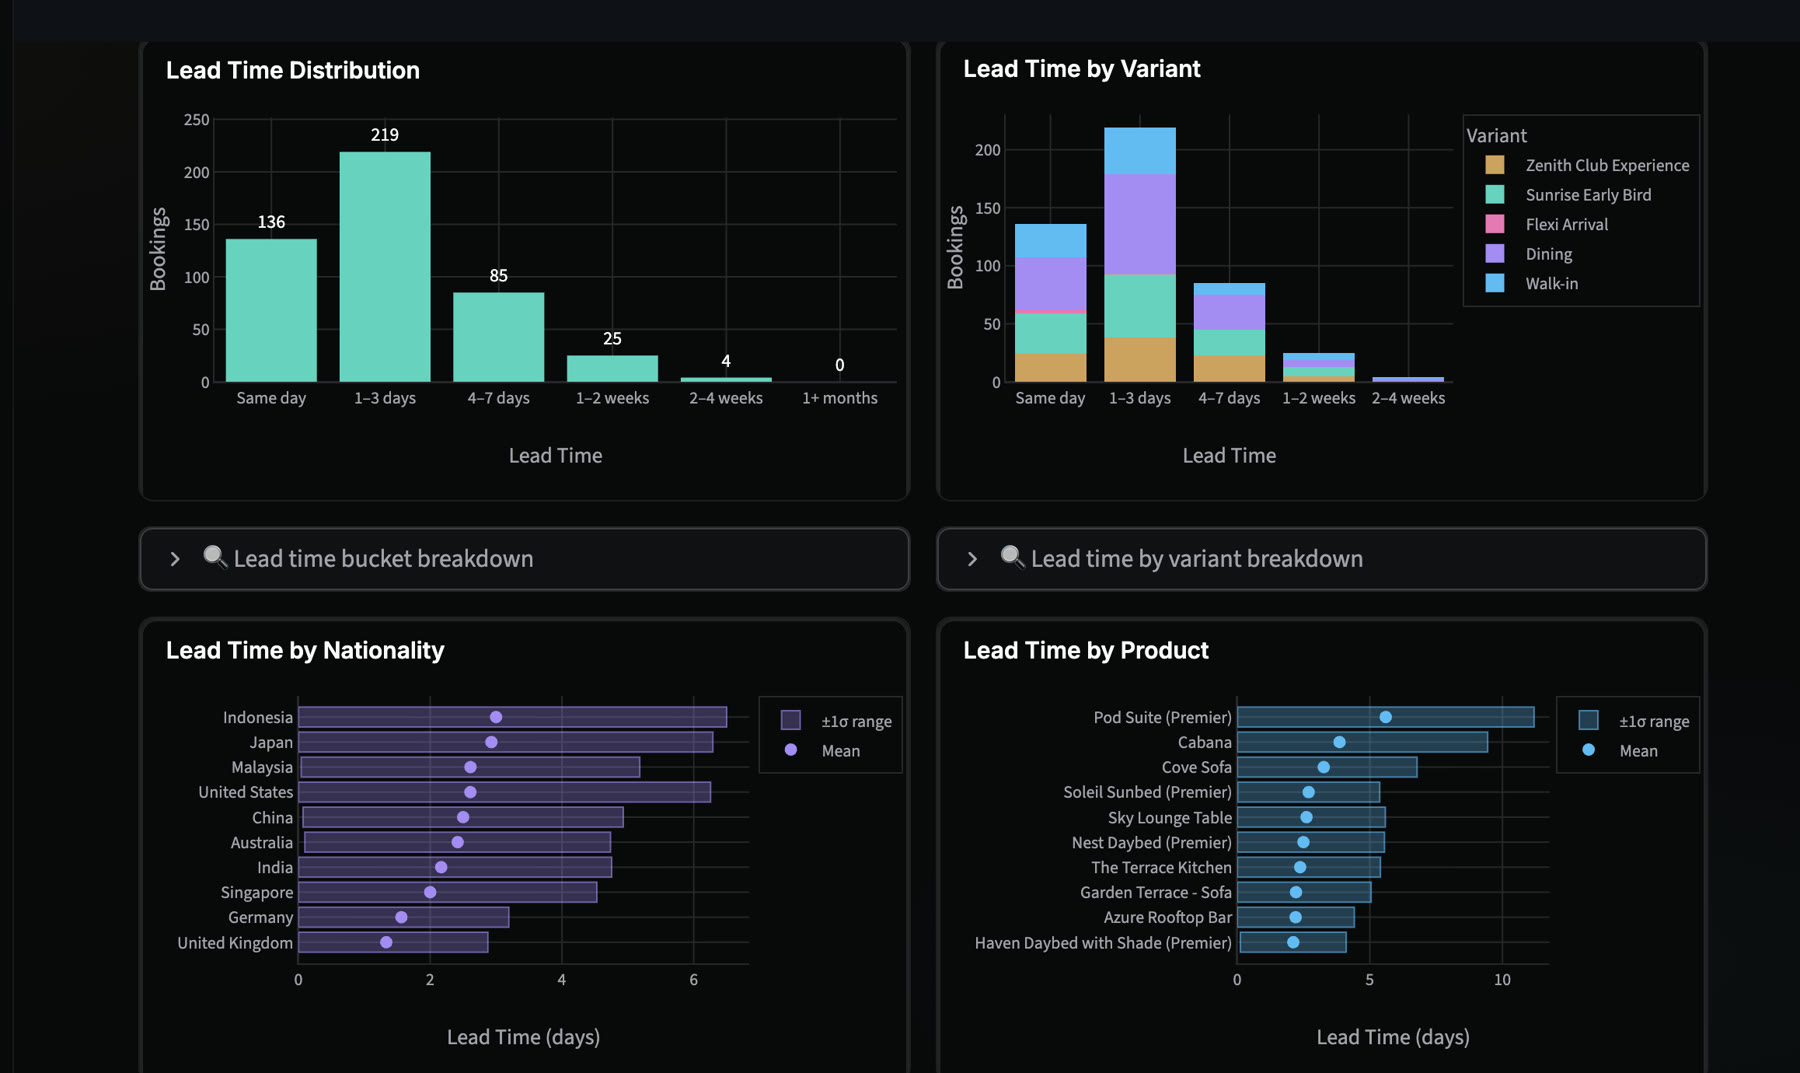The height and width of the screenshot is (1073, 1800).
Task: Click the Singapore mean dot
Action: pos(430,892)
